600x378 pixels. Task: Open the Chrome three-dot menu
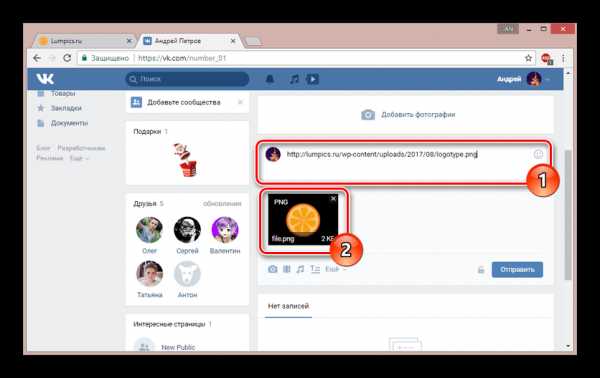pos(563,58)
